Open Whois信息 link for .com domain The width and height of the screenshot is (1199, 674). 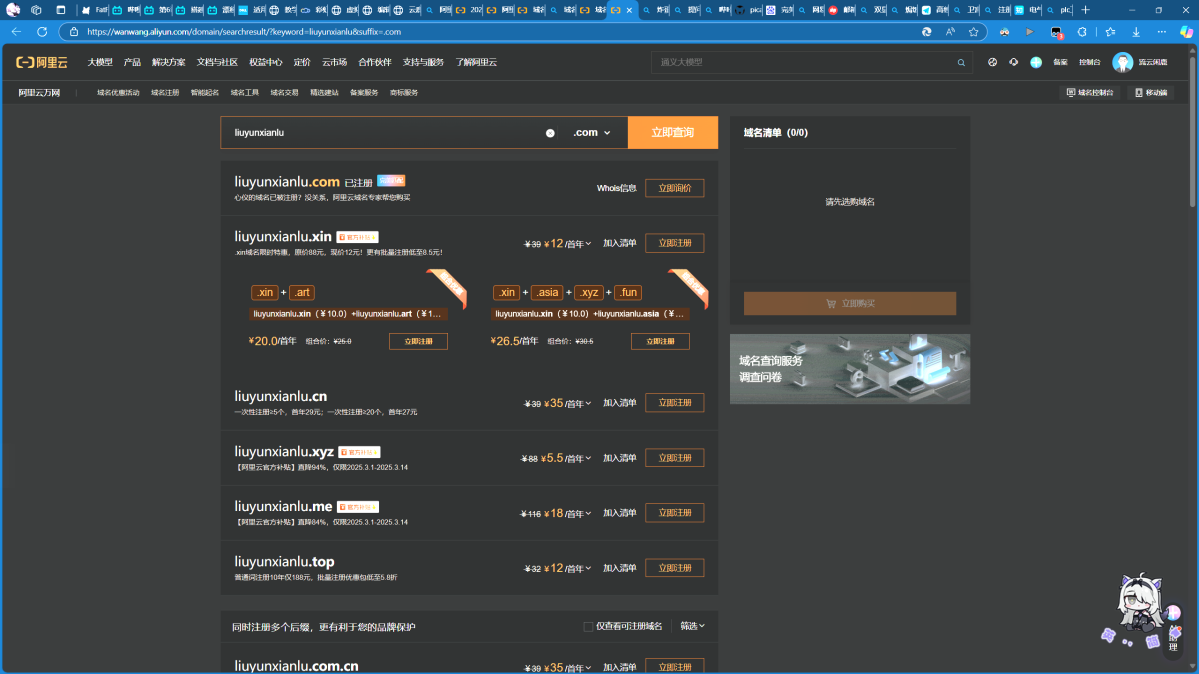616,188
